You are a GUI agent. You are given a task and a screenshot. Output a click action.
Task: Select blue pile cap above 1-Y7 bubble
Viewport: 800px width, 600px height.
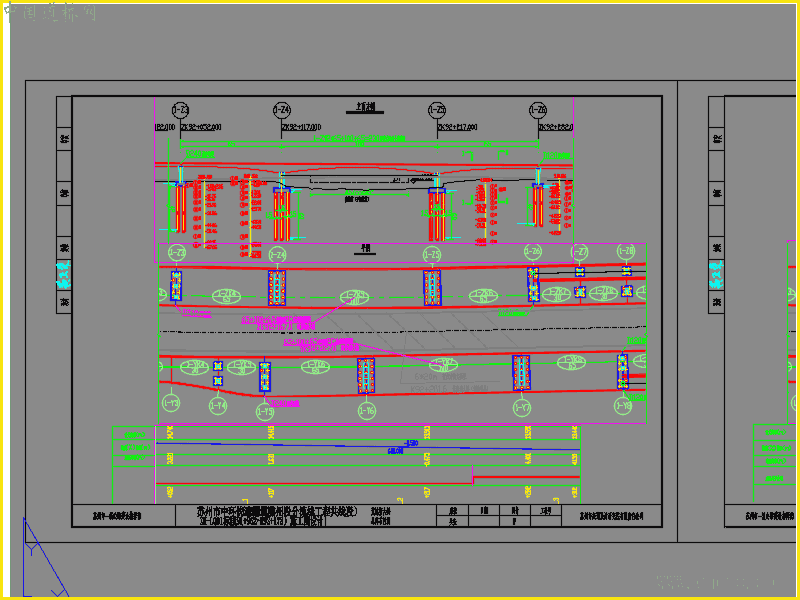click(521, 373)
